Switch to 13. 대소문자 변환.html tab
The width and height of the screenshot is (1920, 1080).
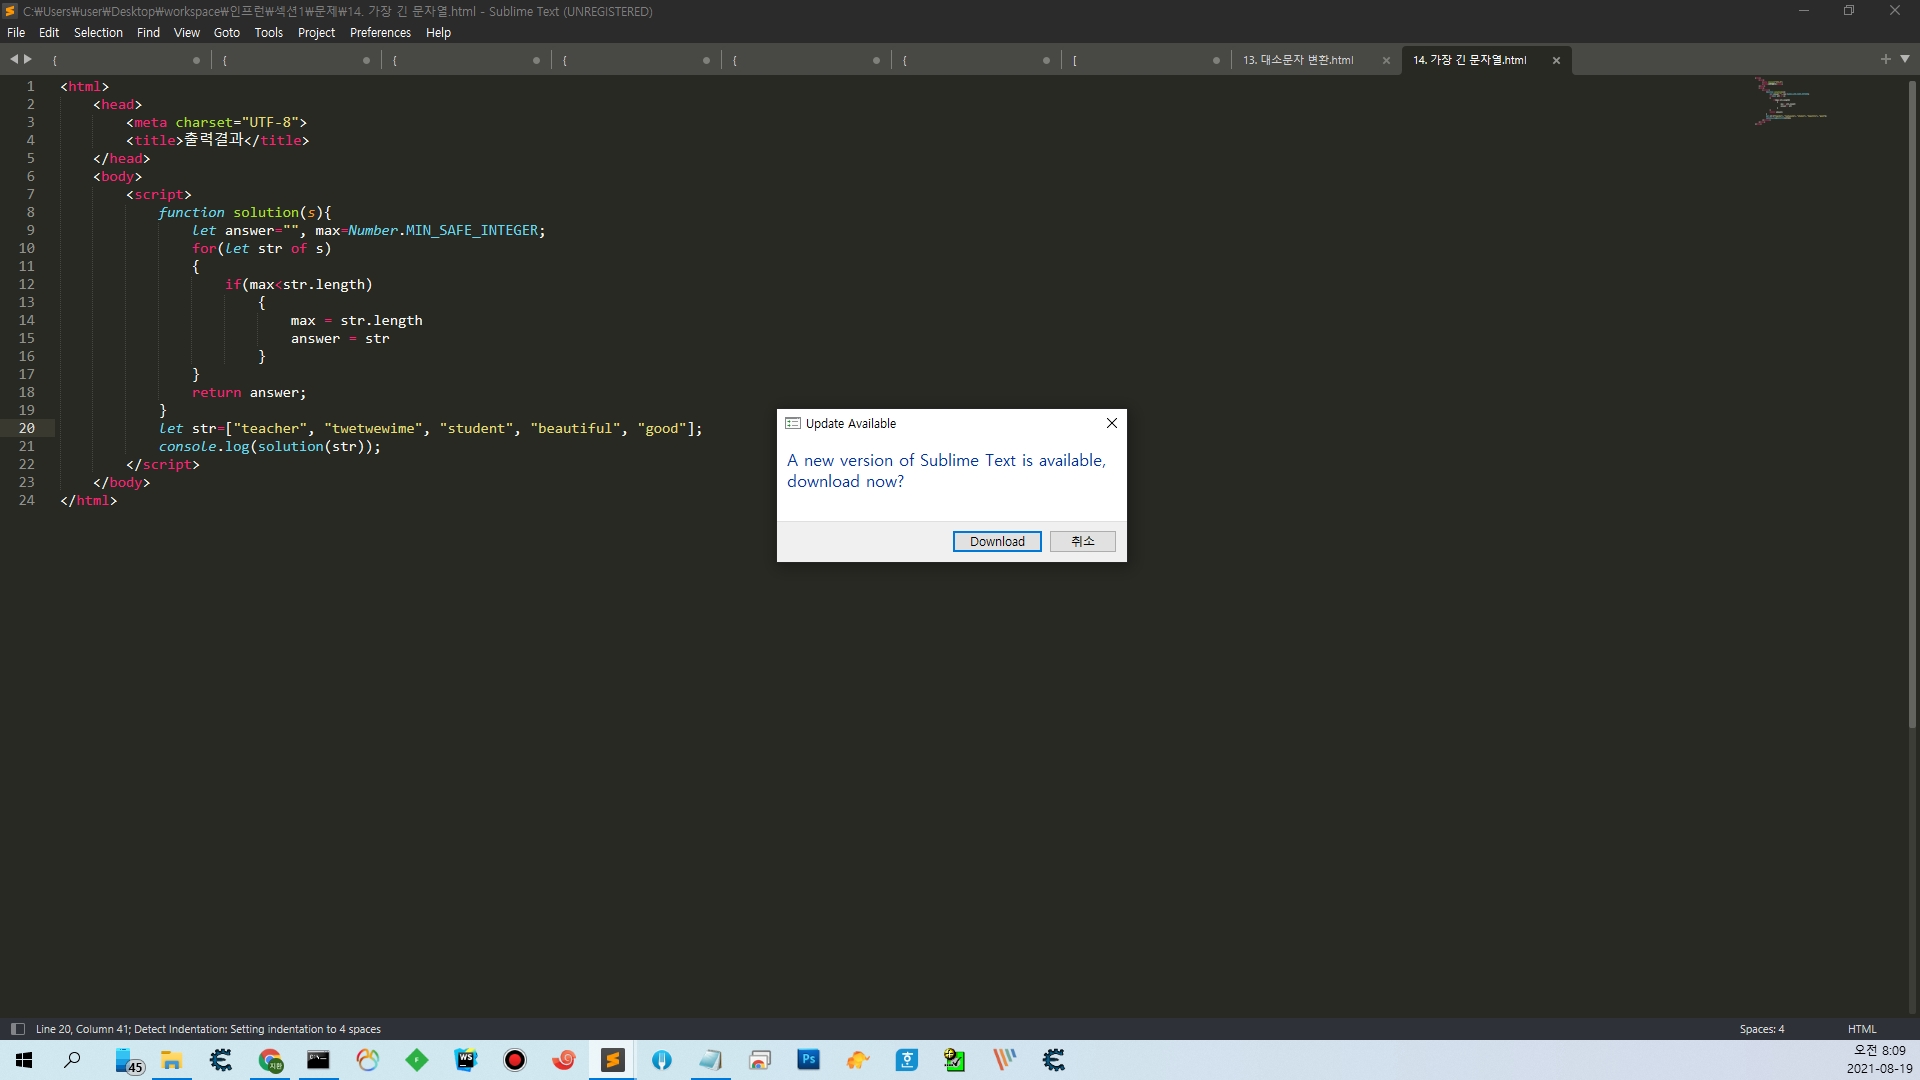click(x=1298, y=60)
